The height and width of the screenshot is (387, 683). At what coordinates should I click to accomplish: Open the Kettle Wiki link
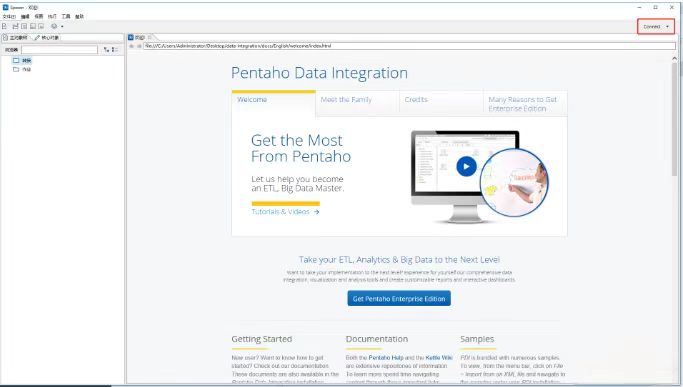point(439,358)
